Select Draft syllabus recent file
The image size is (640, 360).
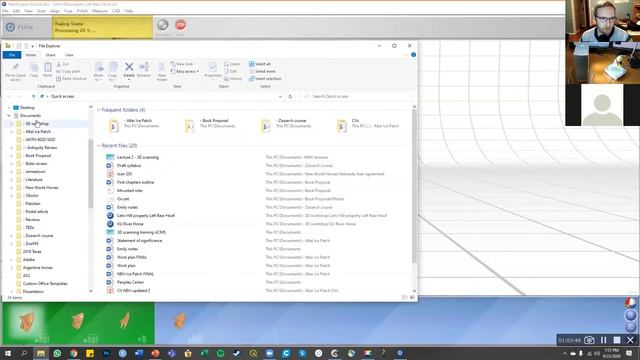tap(129, 166)
